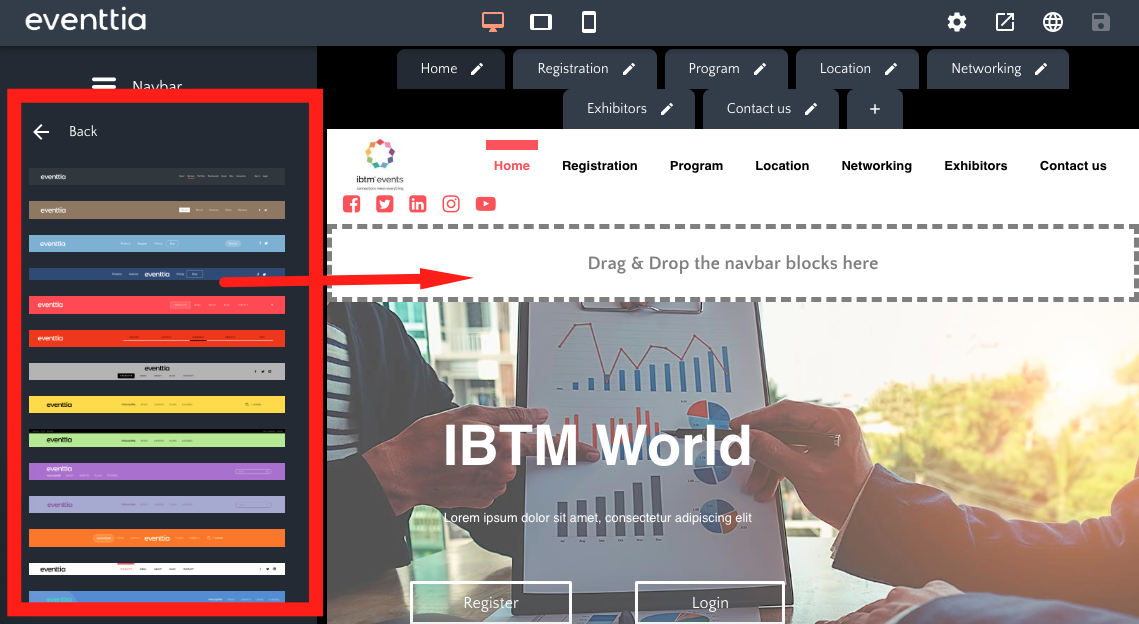Click the Login button on hero
This screenshot has width=1139, height=624.
[710, 602]
